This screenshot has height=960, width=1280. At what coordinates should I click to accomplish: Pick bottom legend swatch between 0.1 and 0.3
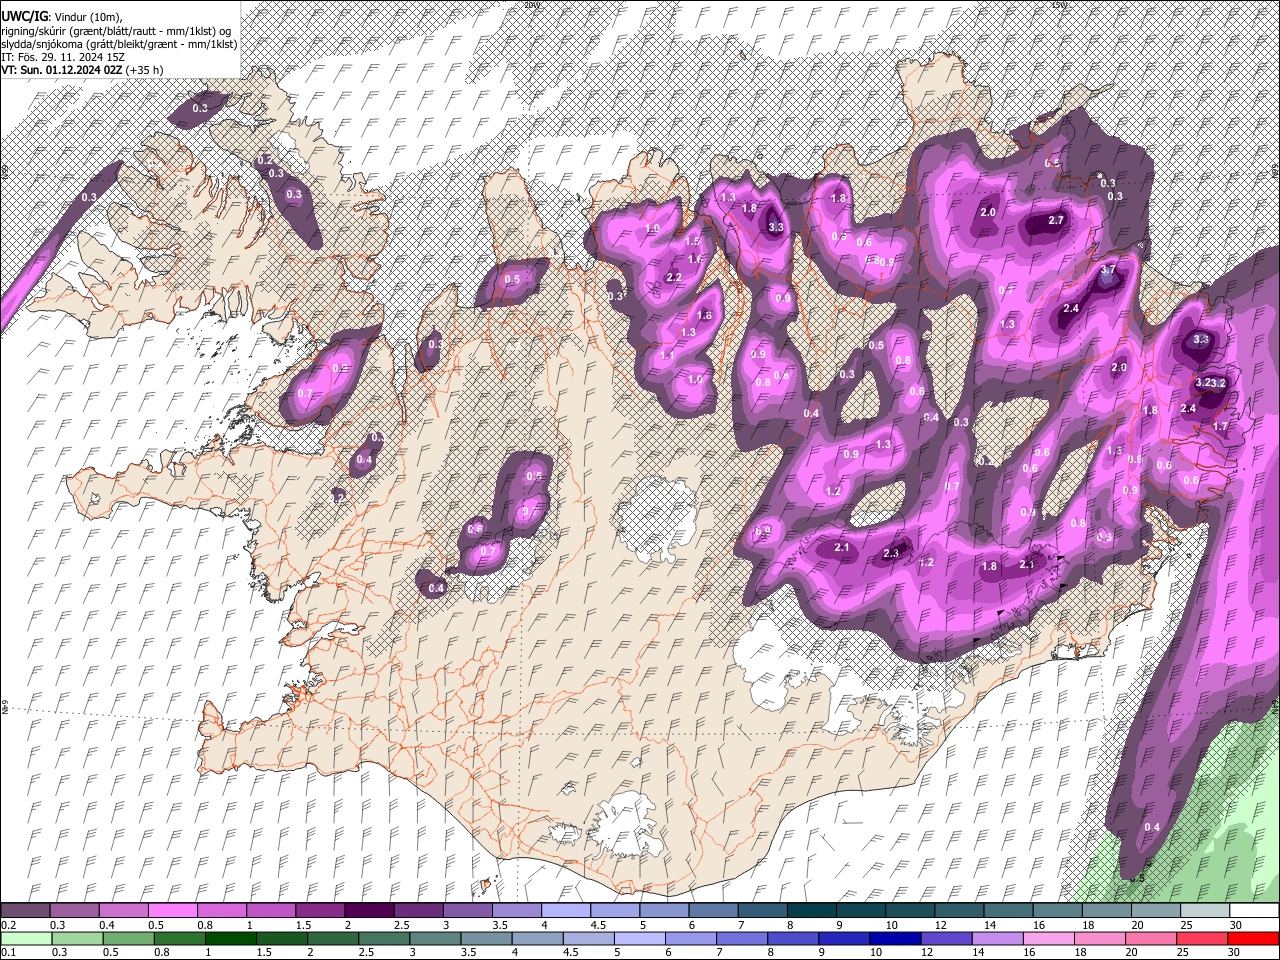click(25, 938)
